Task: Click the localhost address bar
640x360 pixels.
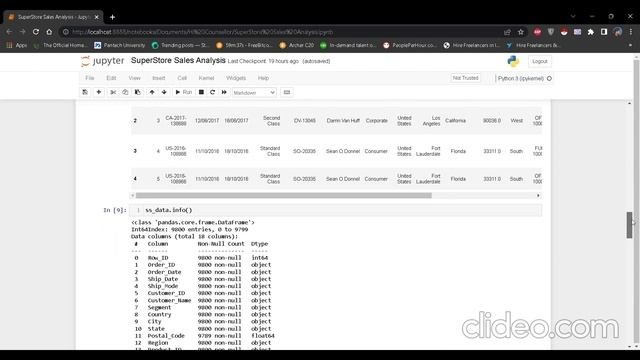Action: tap(282, 32)
